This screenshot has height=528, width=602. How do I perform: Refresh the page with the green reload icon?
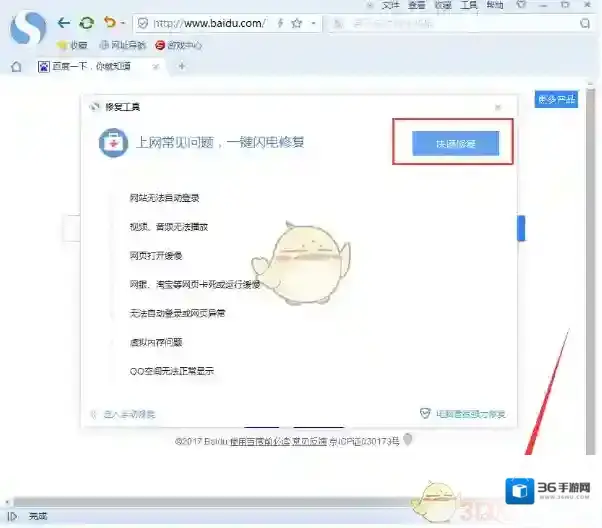86,23
